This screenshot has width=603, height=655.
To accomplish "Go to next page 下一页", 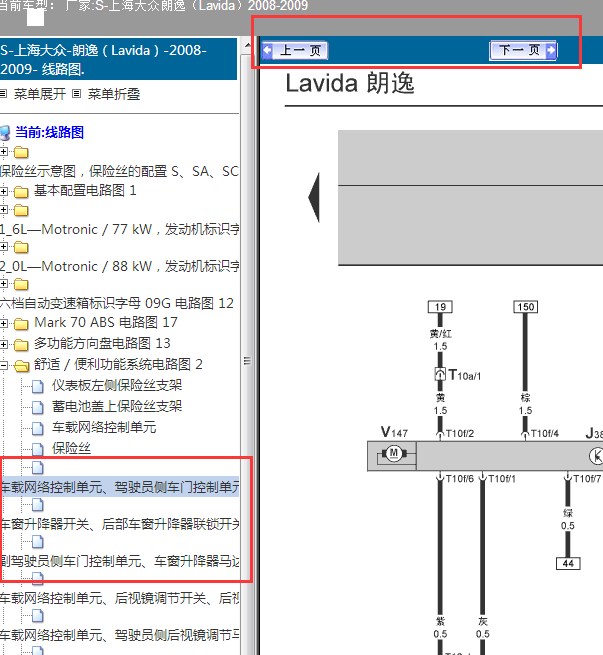I will click(x=523, y=51).
